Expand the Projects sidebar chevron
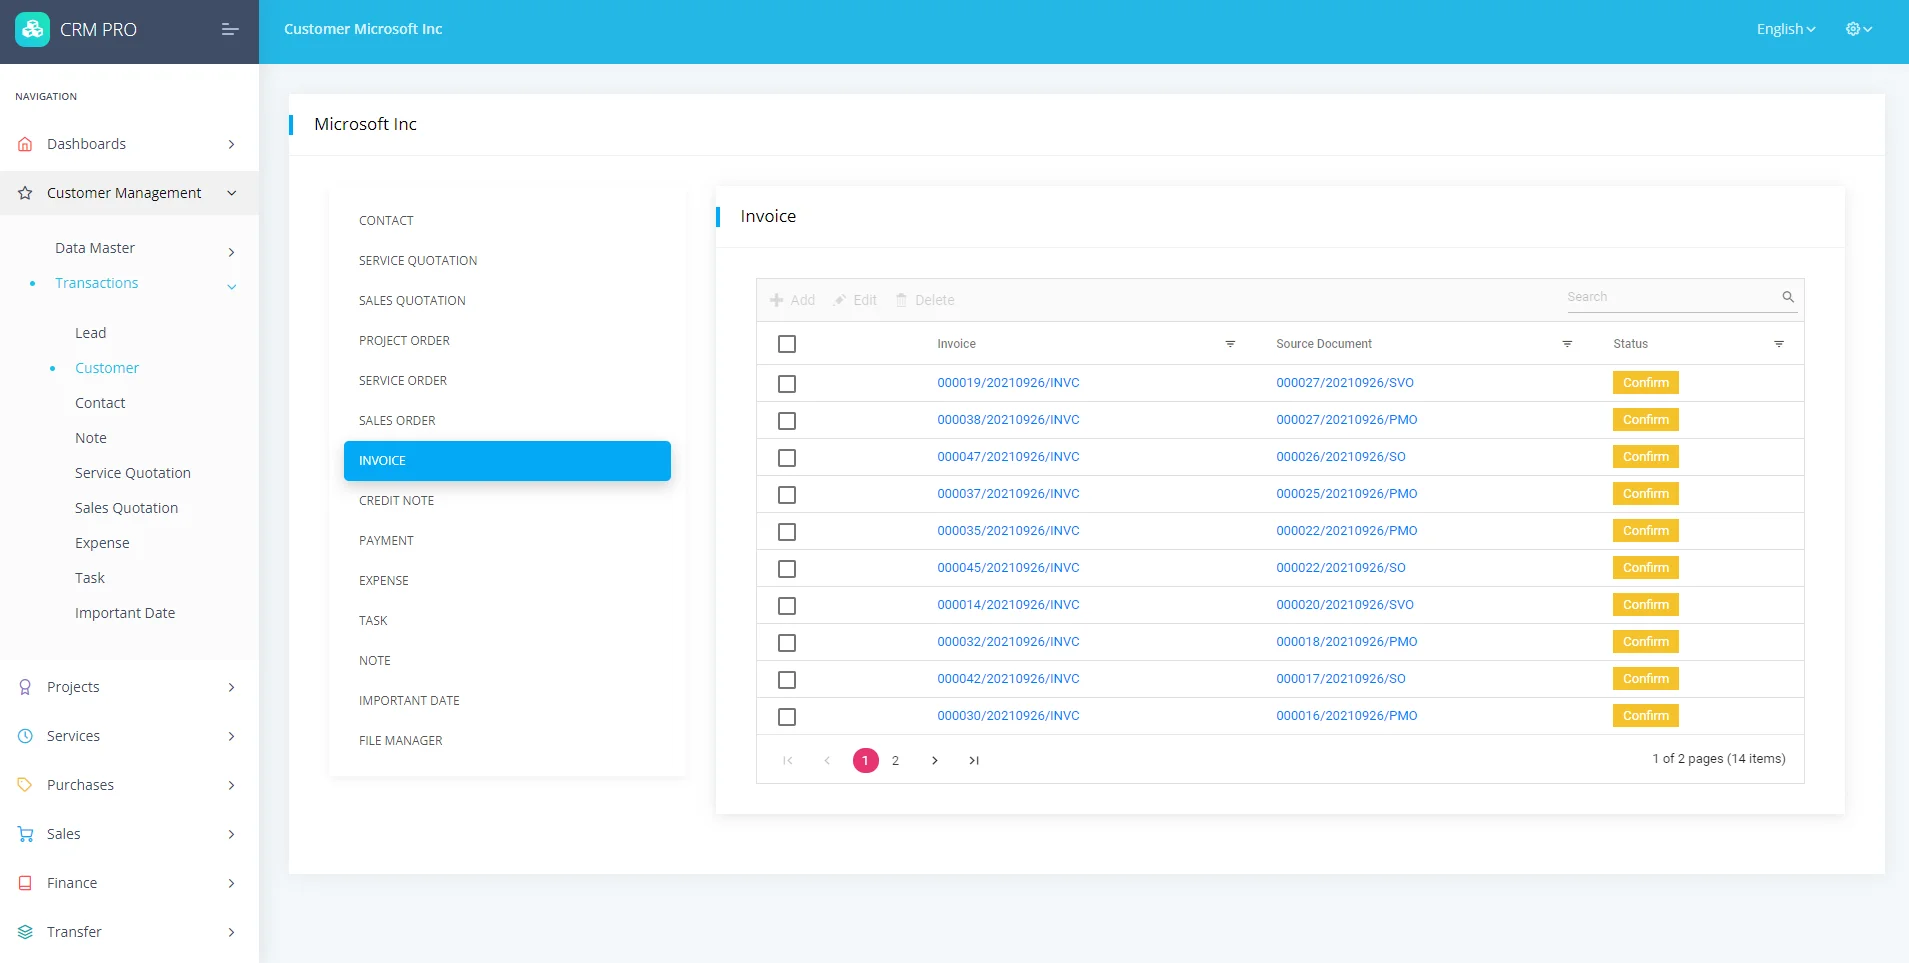This screenshot has height=963, width=1909. tap(231, 687)
